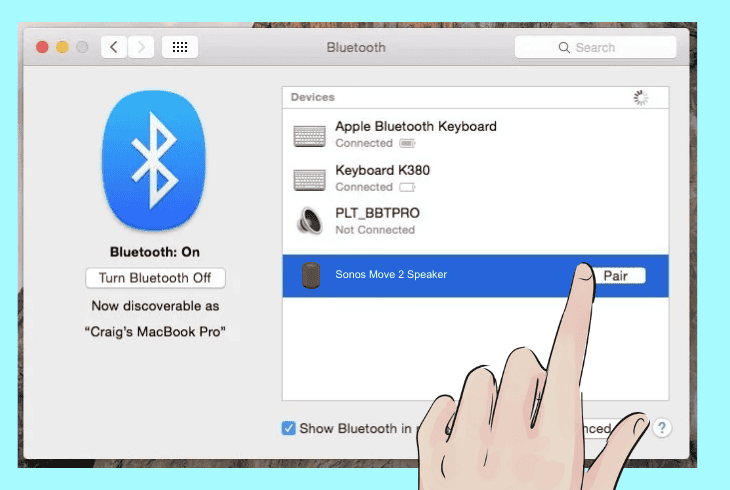The image size is (730, 490).
Task: Select the Keyboard K380 device
Action: (x=475, y=178)
